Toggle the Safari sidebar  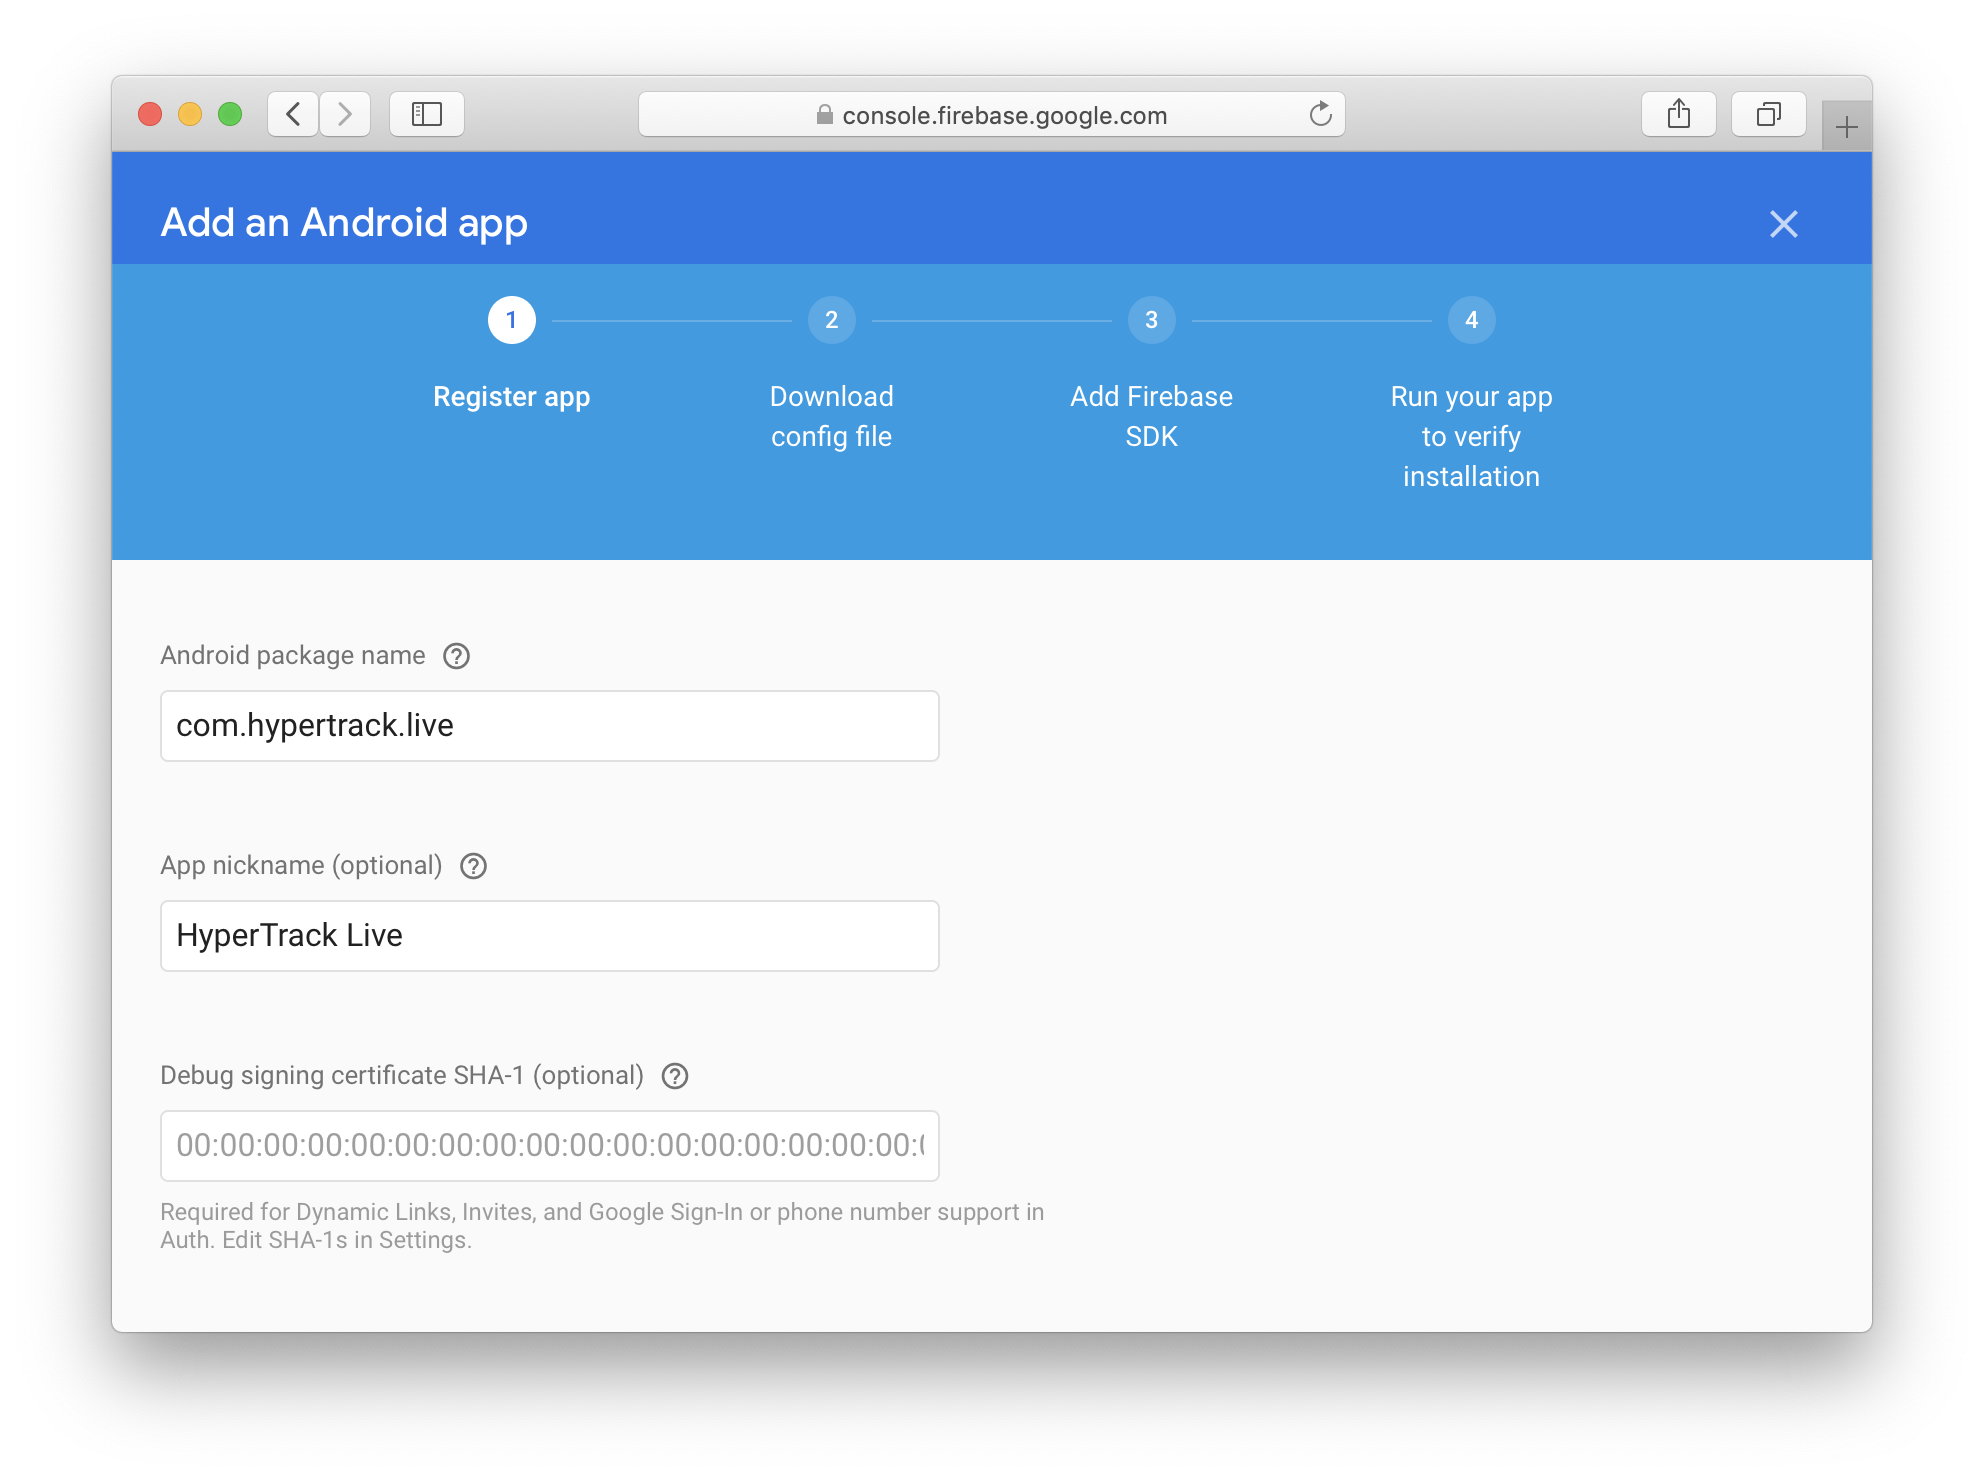427,115
